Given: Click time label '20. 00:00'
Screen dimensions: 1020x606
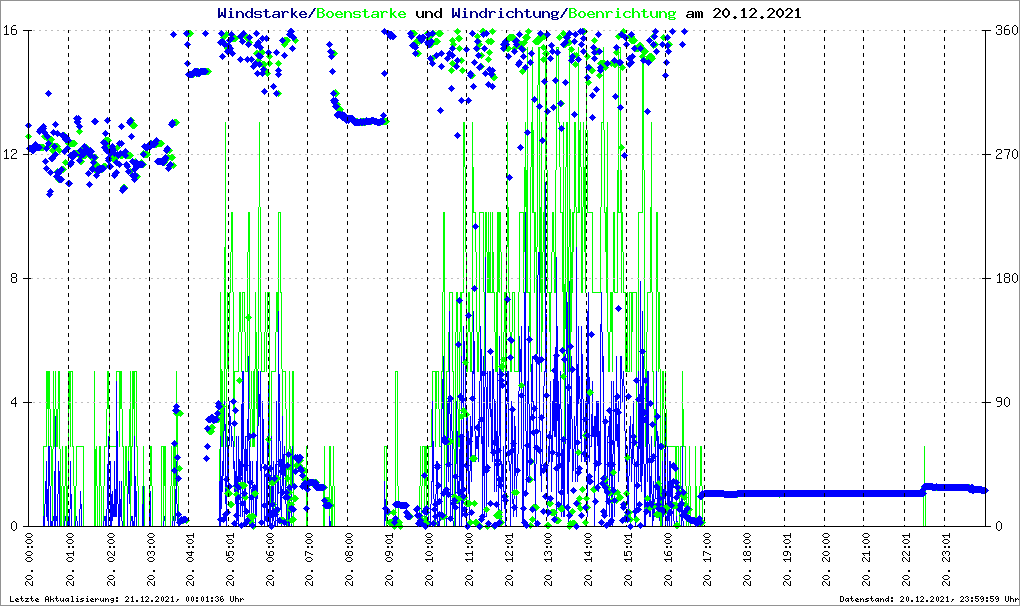Looking at the screenshot, I should [29, 559].
